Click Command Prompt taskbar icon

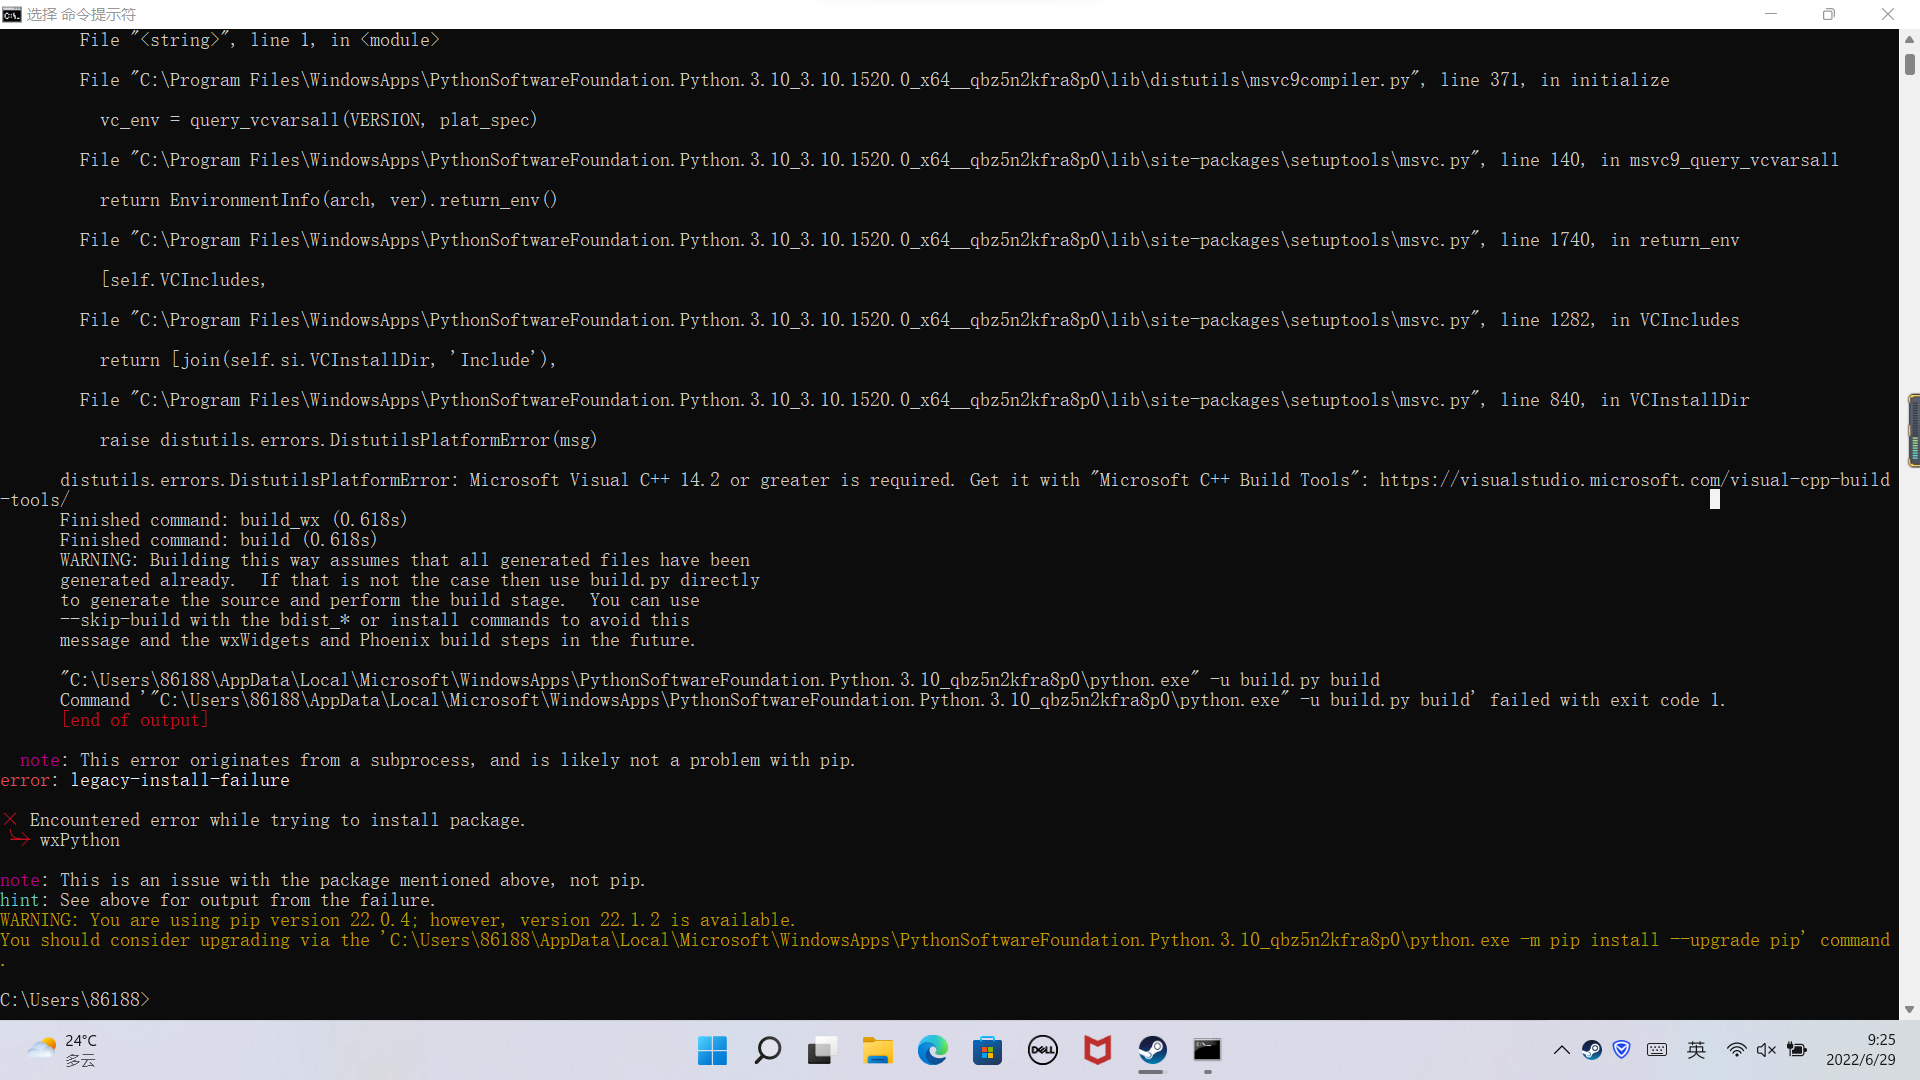click(x=1207, y=1050)
